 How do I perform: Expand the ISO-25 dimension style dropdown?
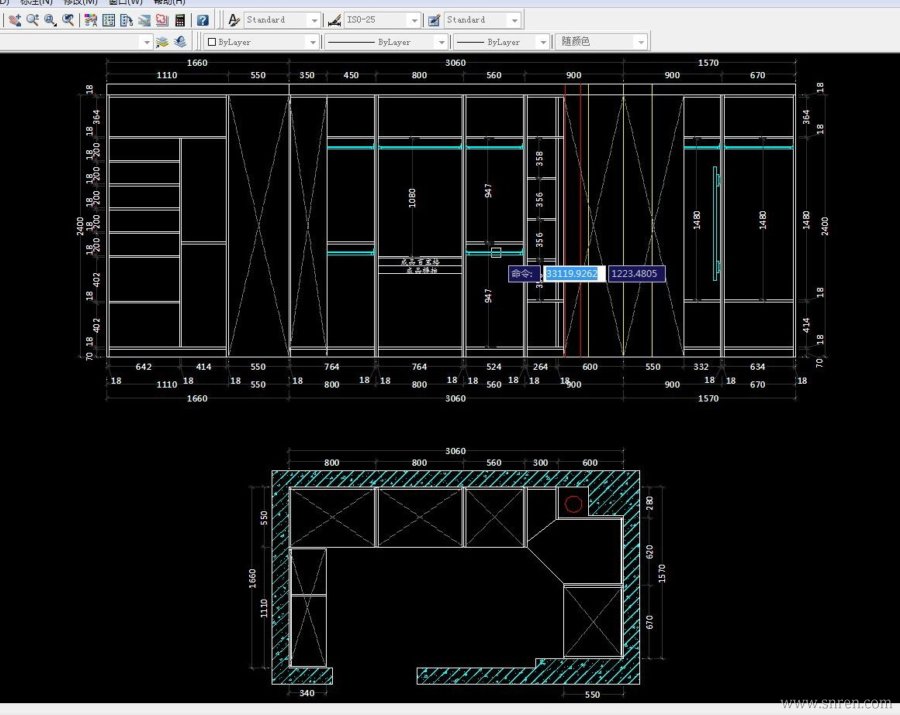[414, 20]
